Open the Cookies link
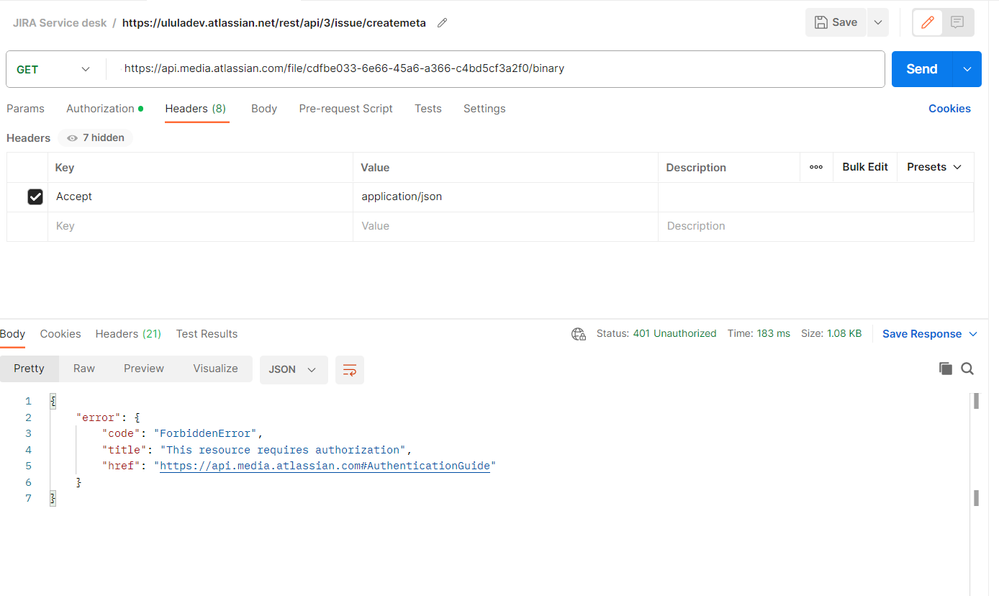The height and width of the screenshot is (596, 999). click(x=949, y=108)
